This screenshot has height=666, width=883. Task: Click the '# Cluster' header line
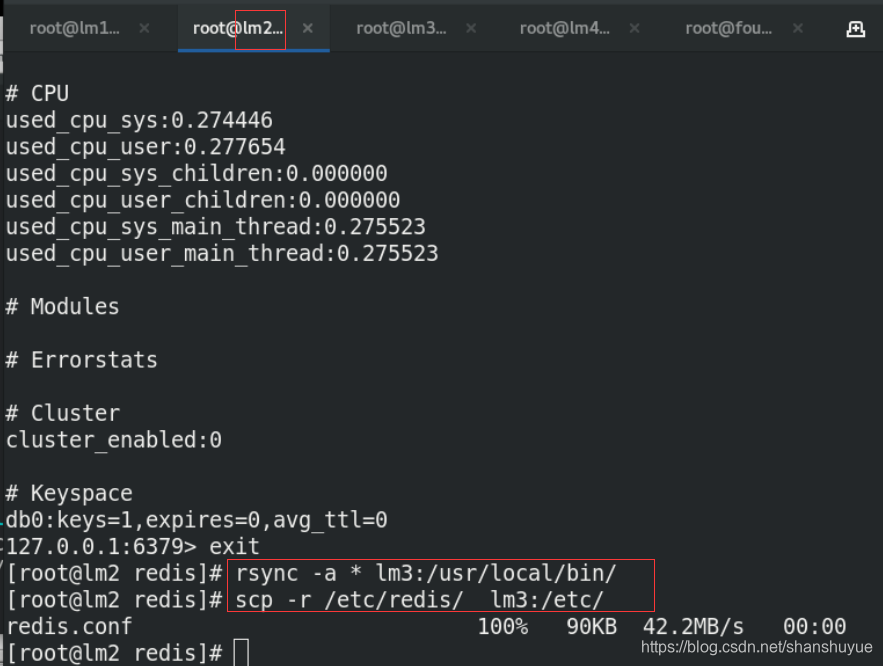(x=63, y=413)
